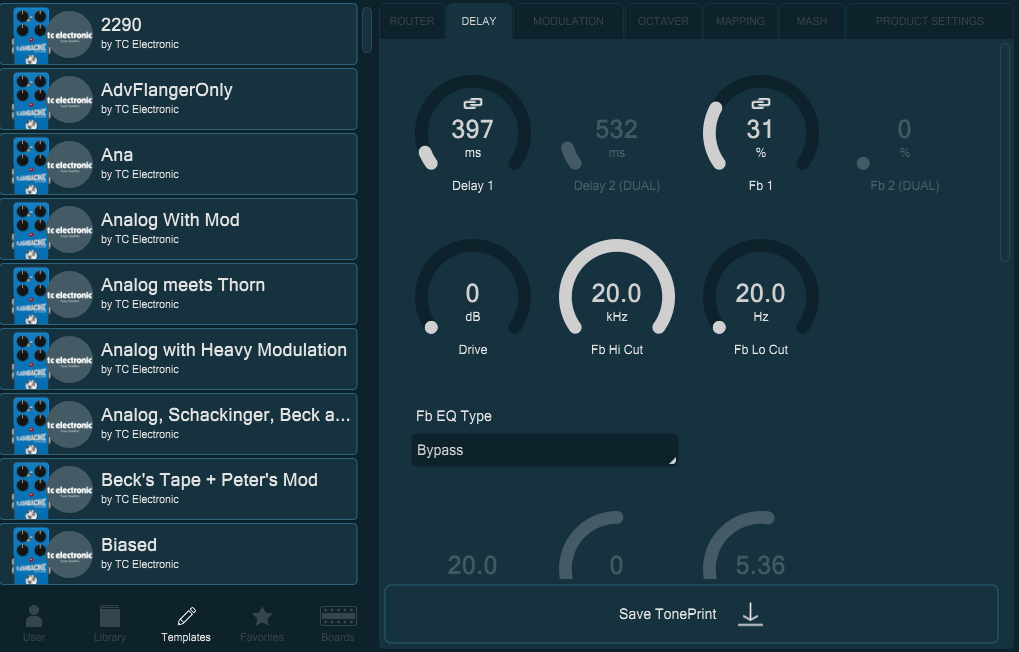1019x652 pixels.
Task: Click the template list scrollbar
Action: 367,30
